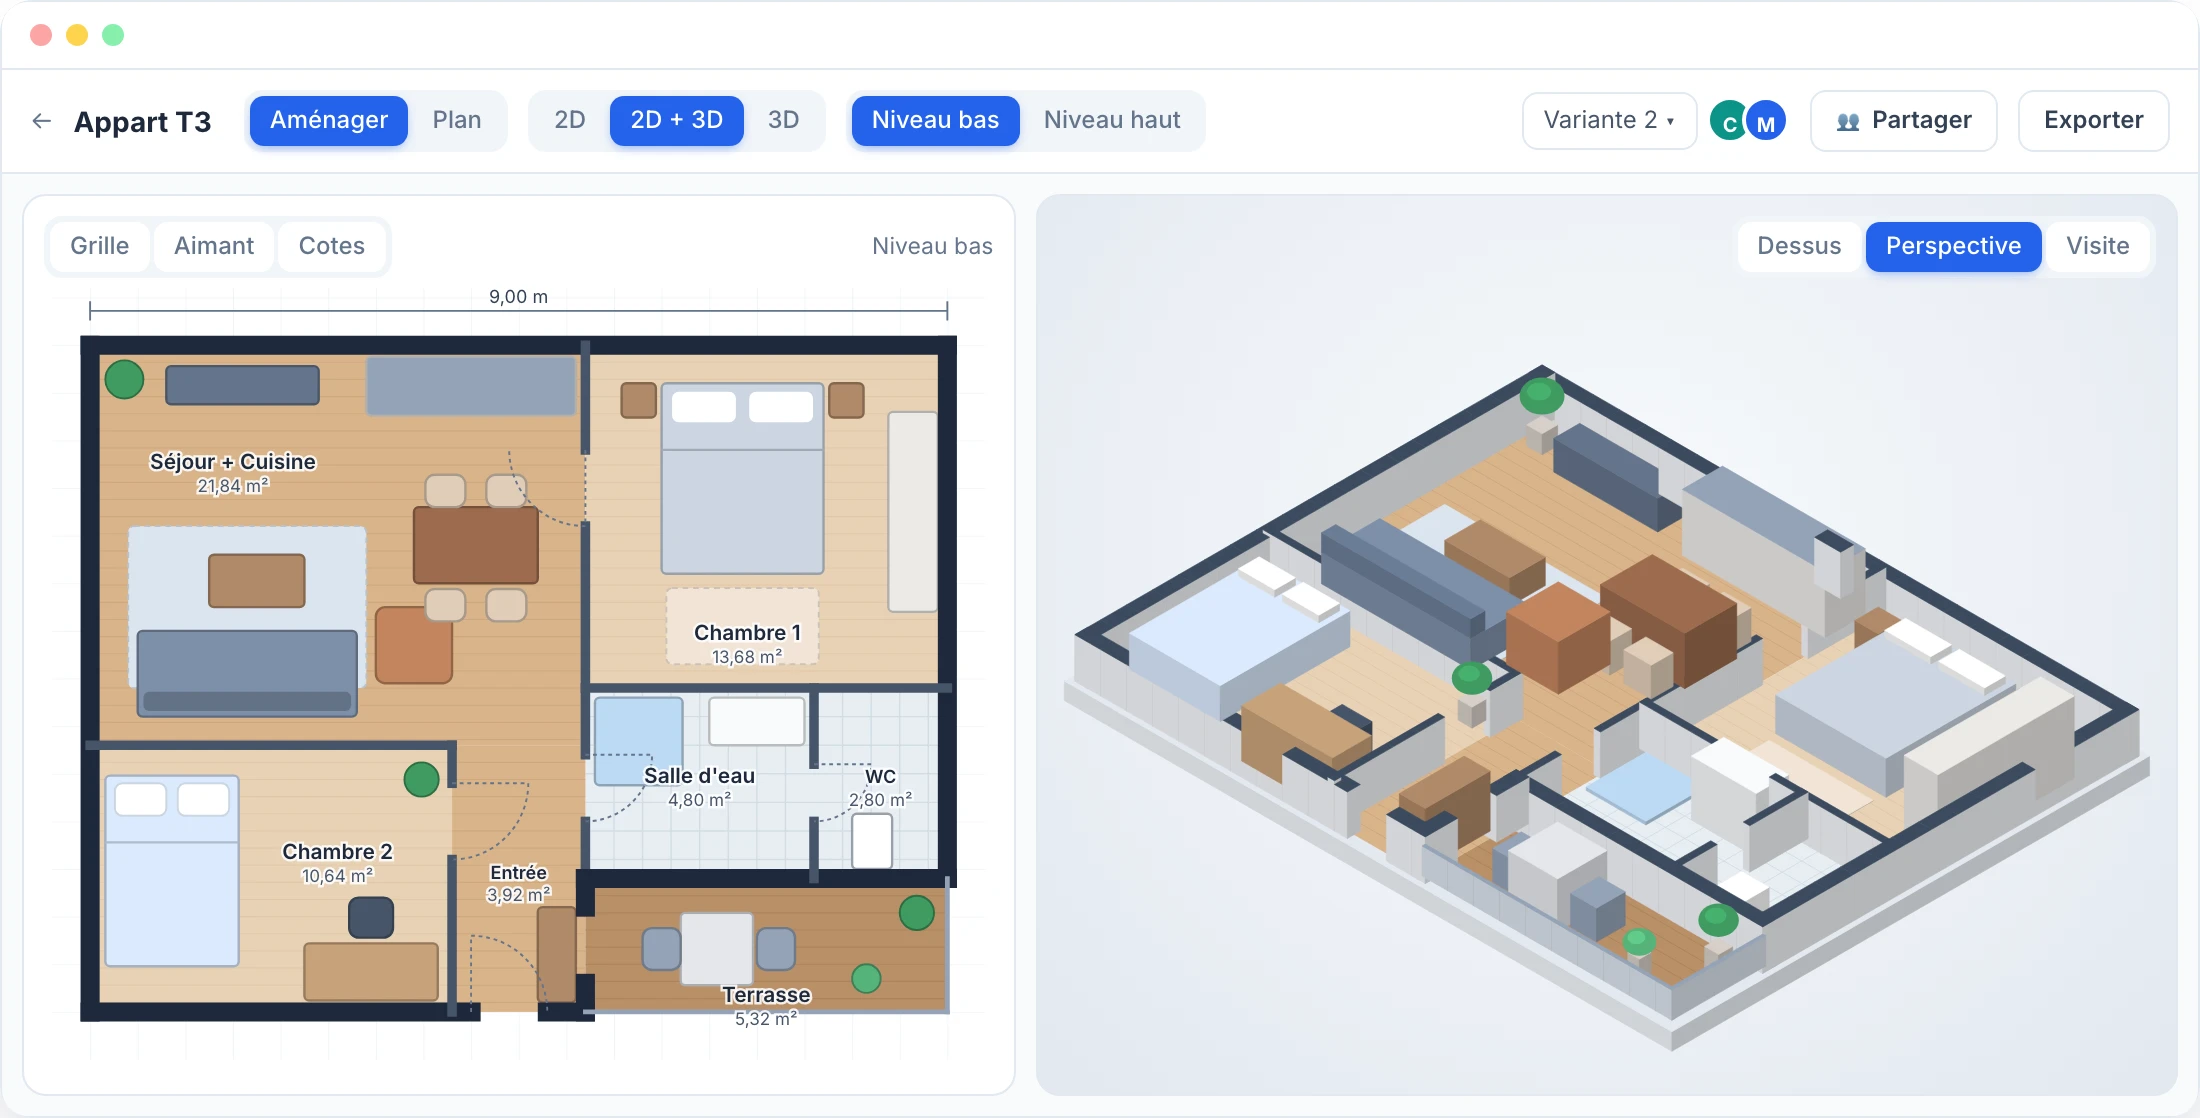Screen dimensions: 2200x1118
Task: Open the Variante 2 dropdown
Action: point(1609,121)
